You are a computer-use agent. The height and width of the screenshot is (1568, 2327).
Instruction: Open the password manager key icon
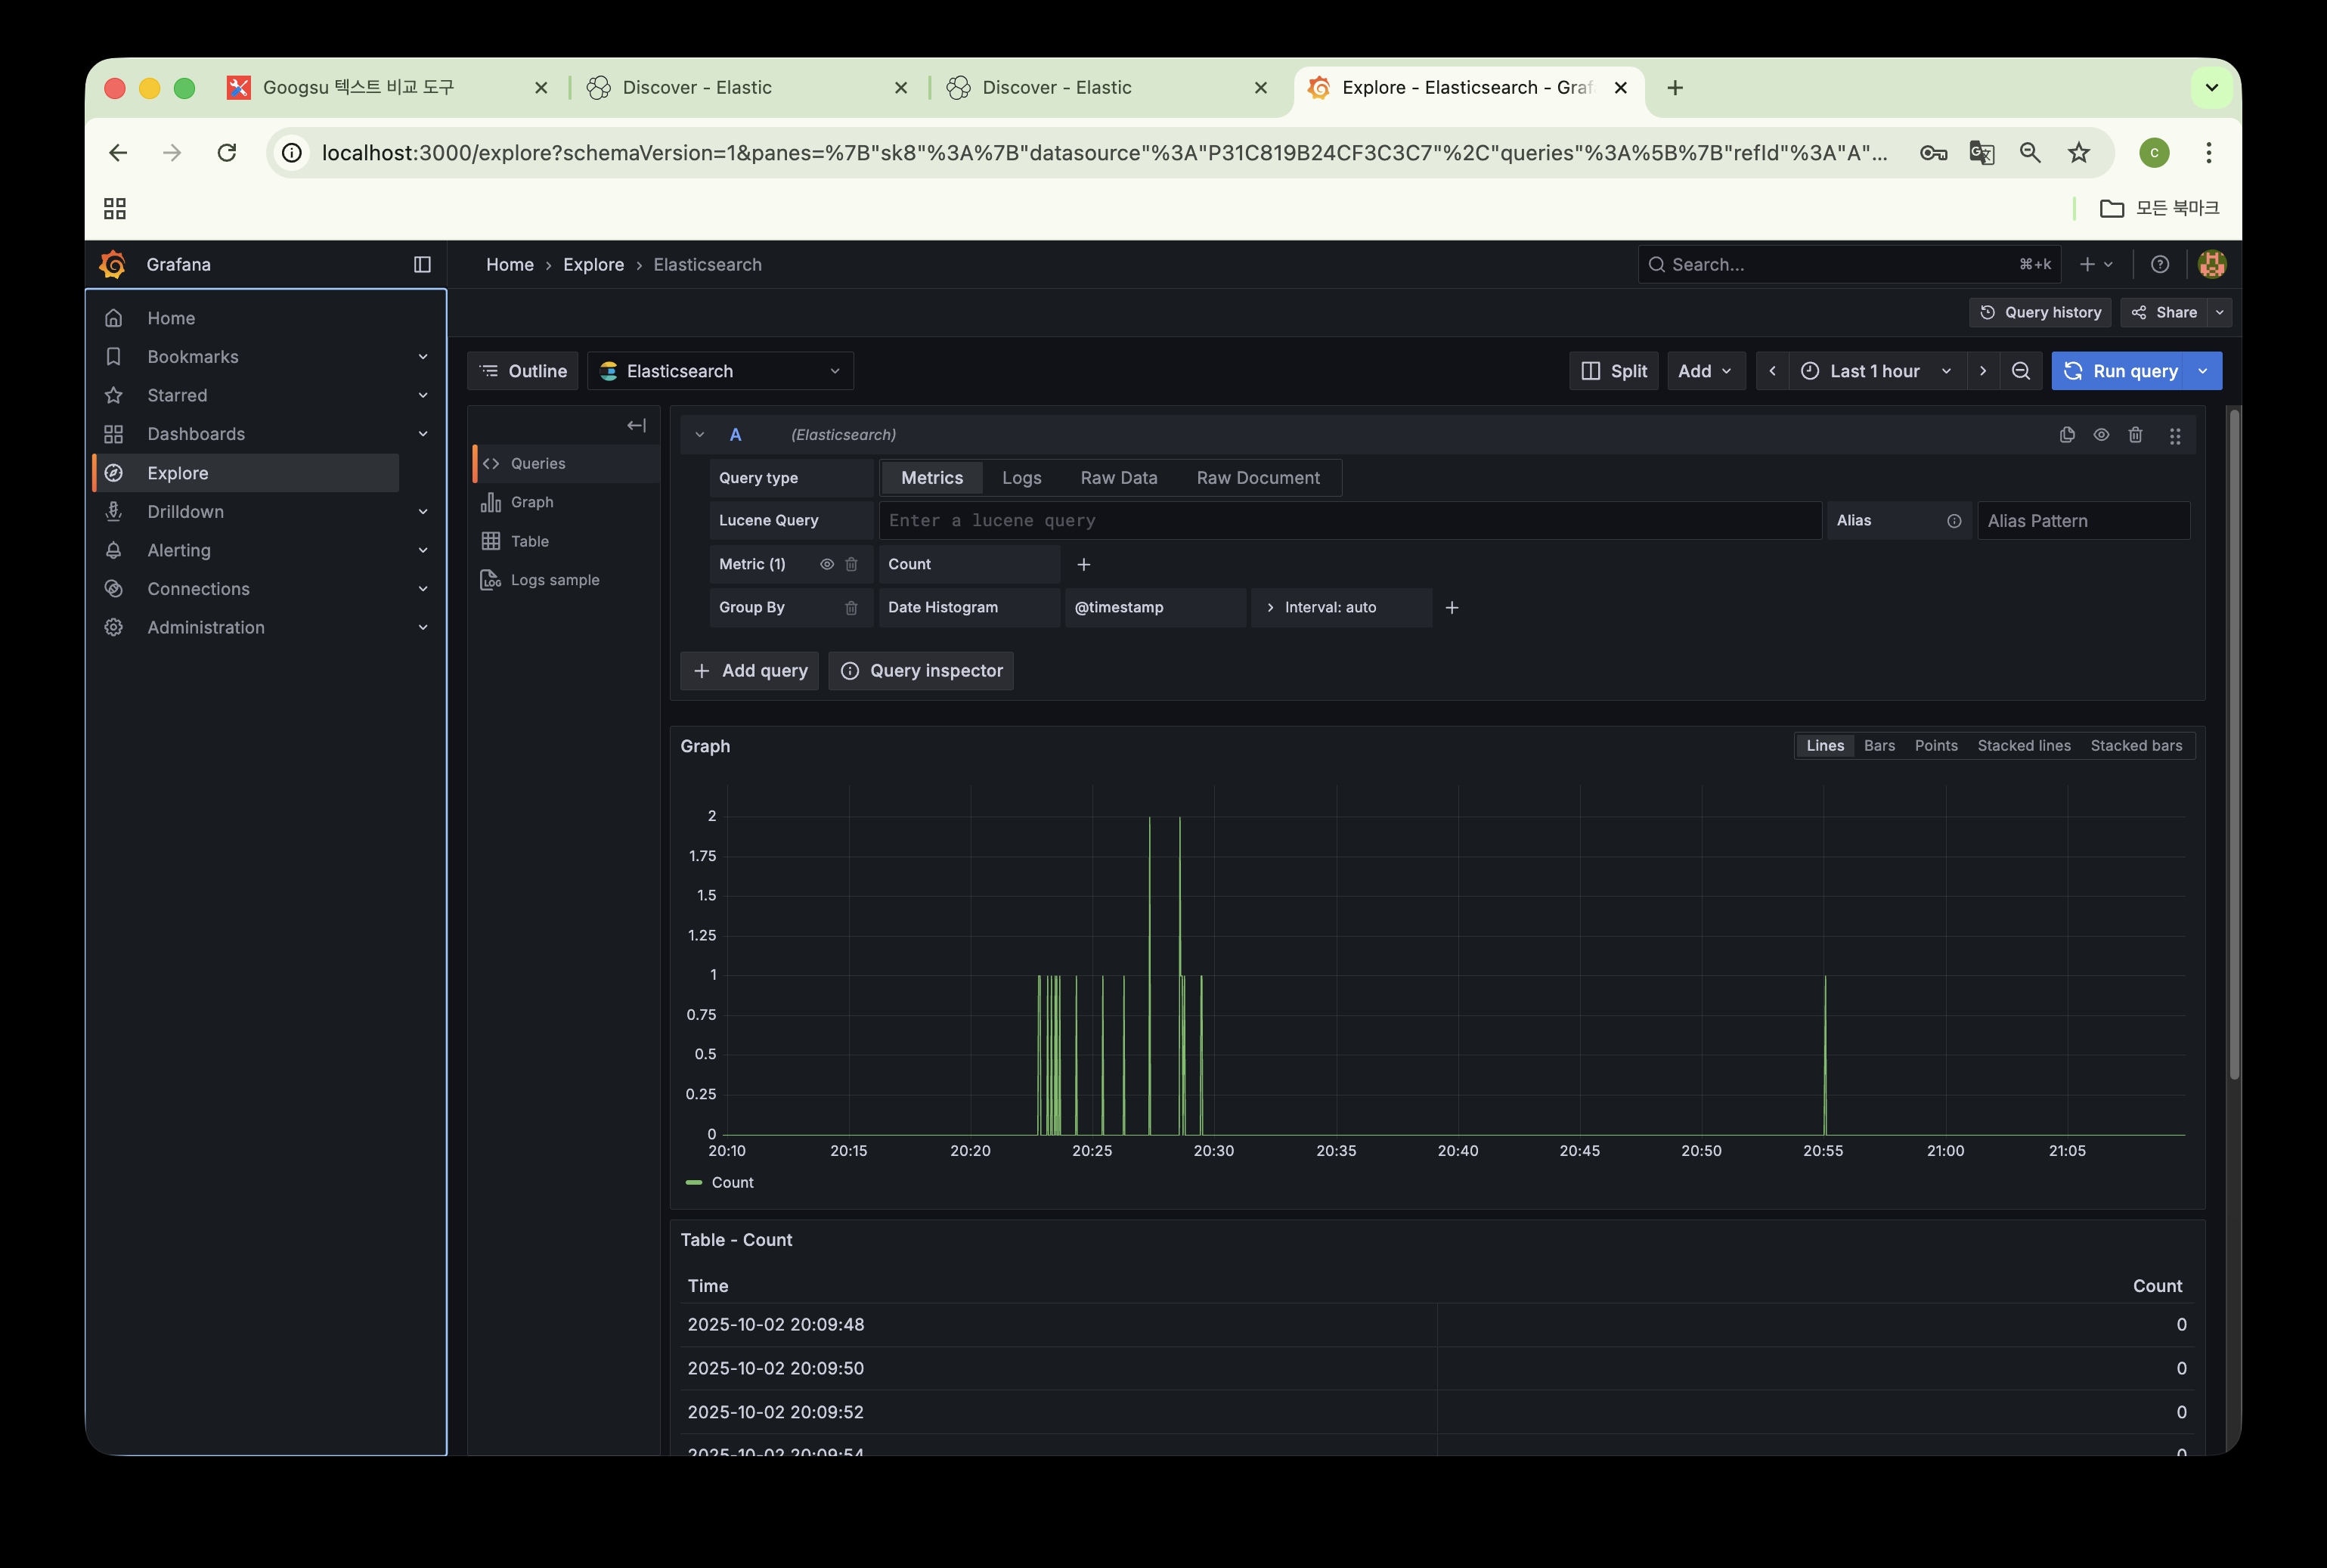(x=1933, y=152)
